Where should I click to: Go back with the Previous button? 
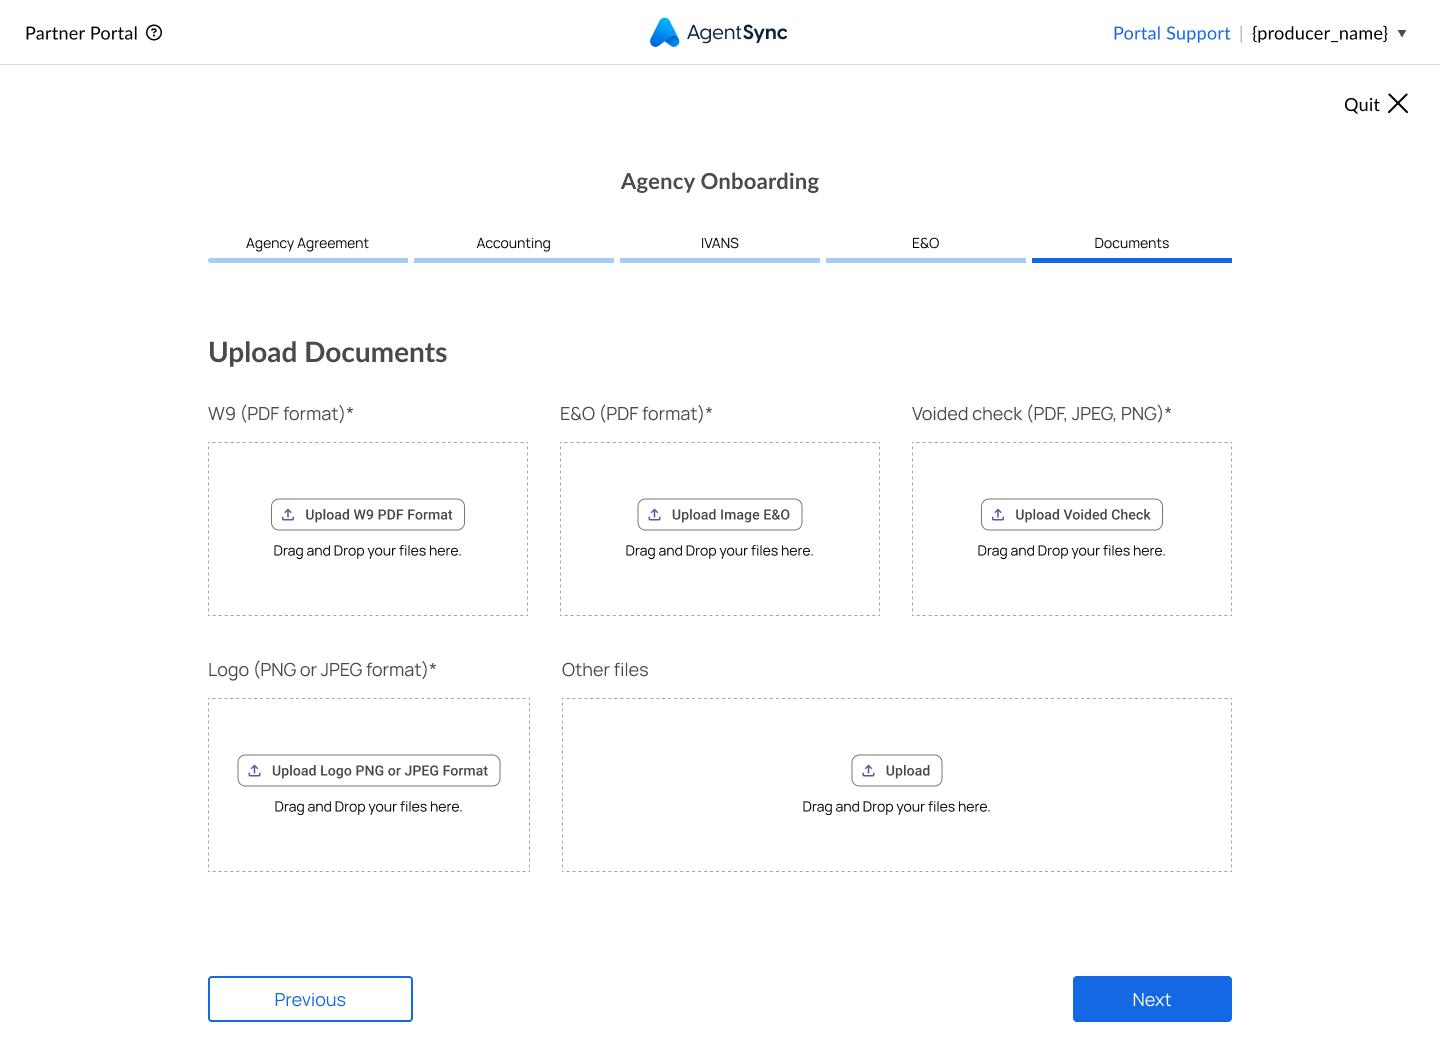point(310,999)
